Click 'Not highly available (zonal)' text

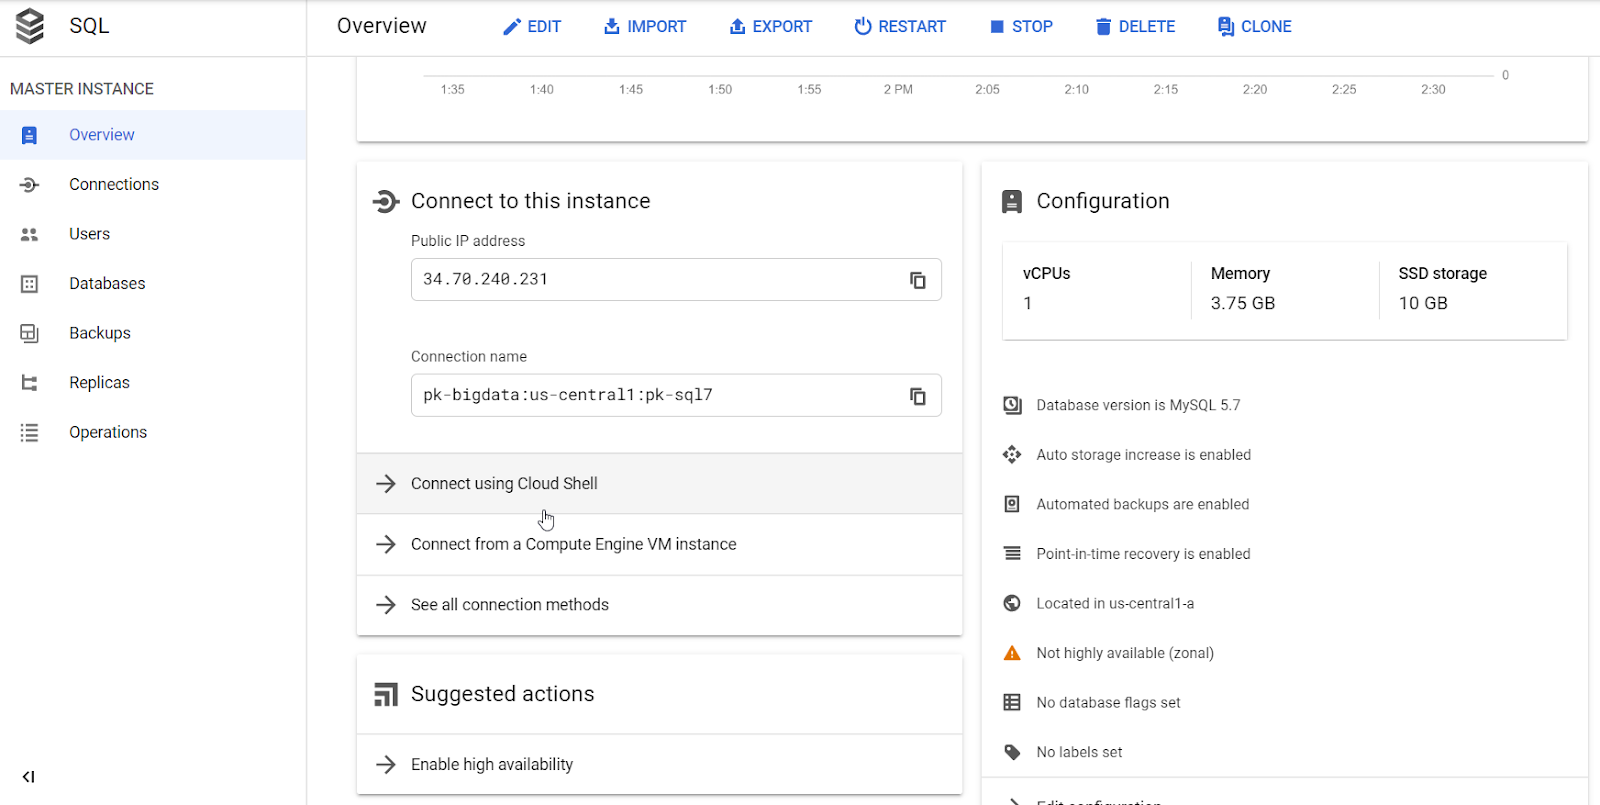(x=1125, y=653)
